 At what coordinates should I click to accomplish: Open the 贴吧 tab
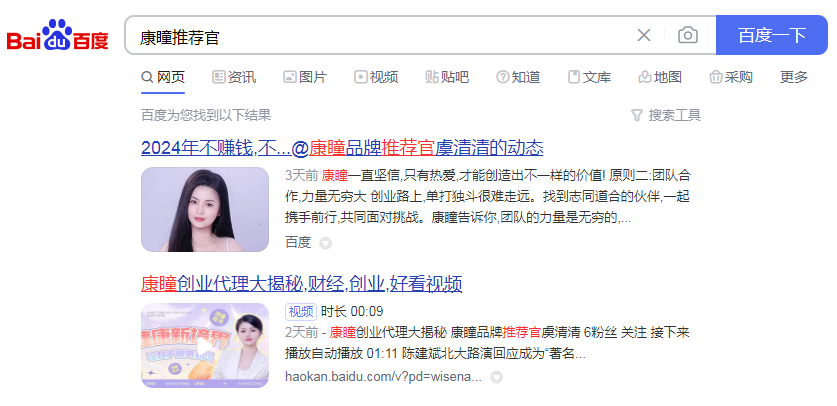click(x=447, y=77)
